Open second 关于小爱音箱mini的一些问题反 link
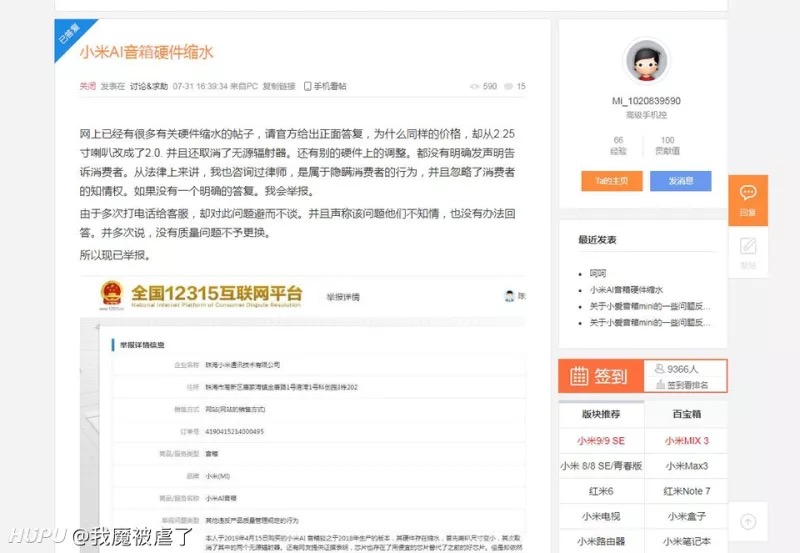 pyautogui.click(x=650, y=322)
